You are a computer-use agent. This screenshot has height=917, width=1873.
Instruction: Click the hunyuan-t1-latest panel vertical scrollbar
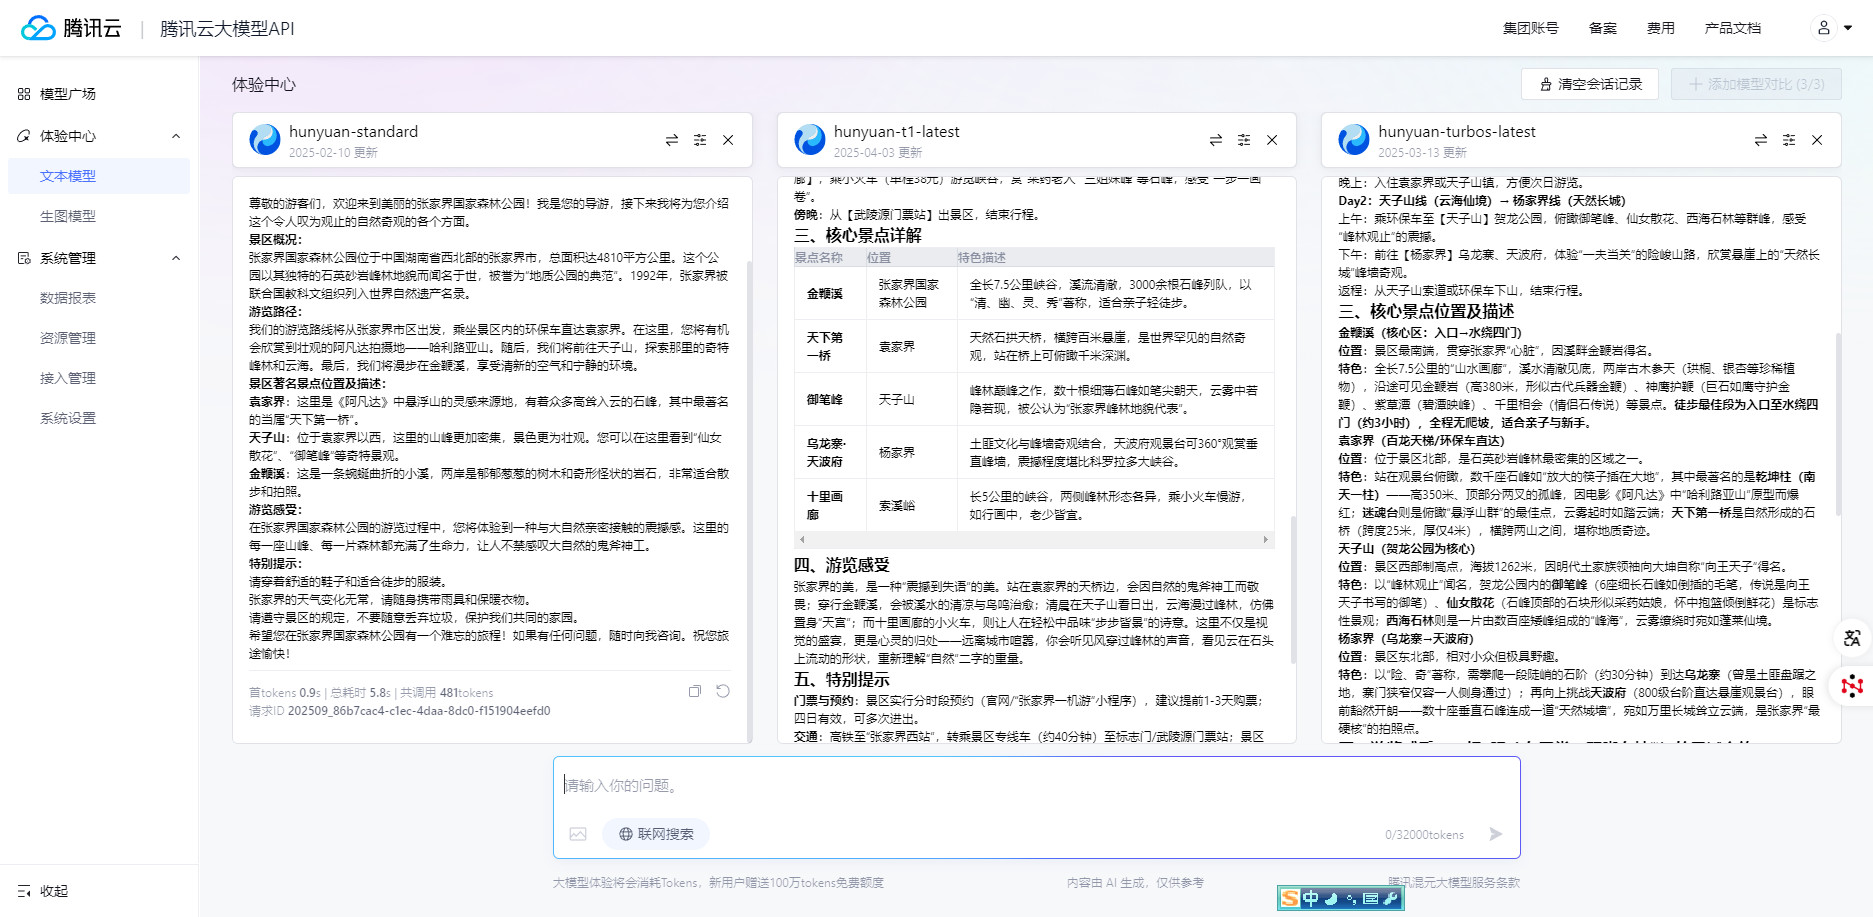click(x=1293, y=590)
